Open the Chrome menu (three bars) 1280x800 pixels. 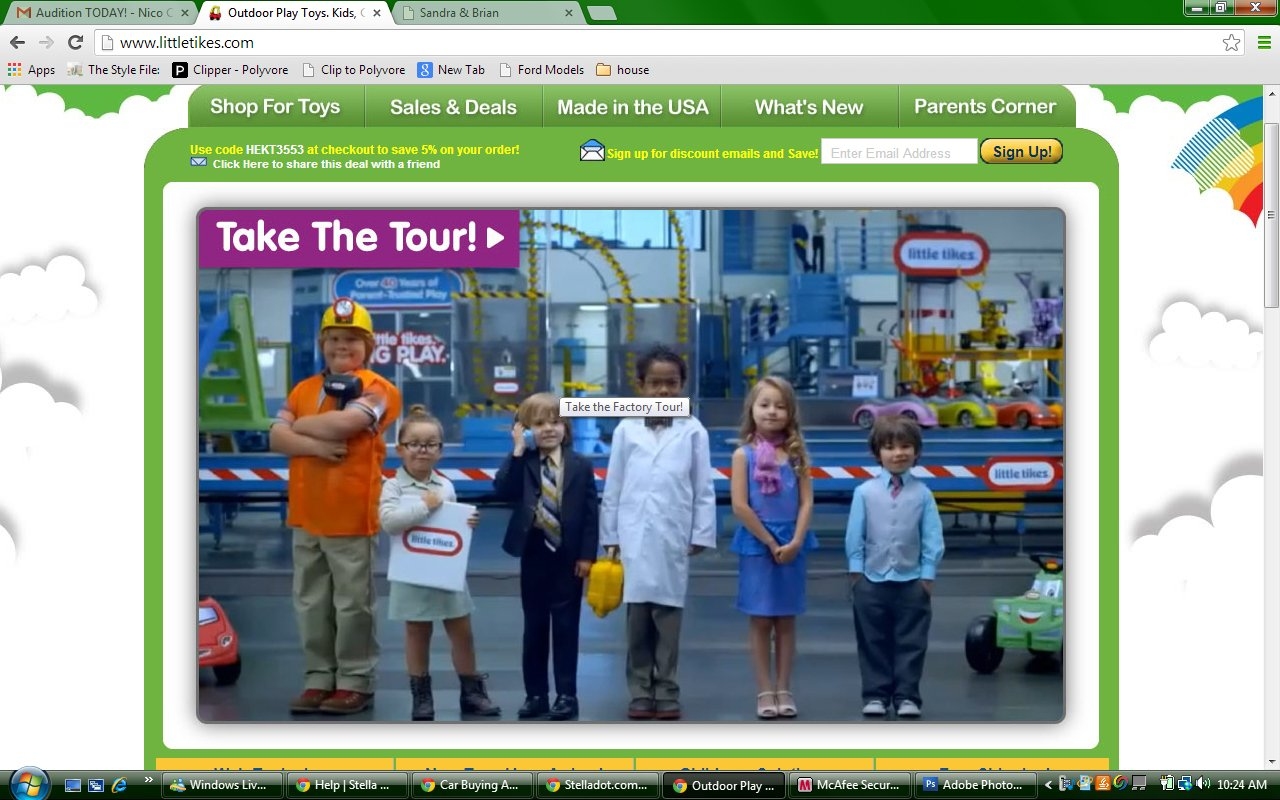1264,42
